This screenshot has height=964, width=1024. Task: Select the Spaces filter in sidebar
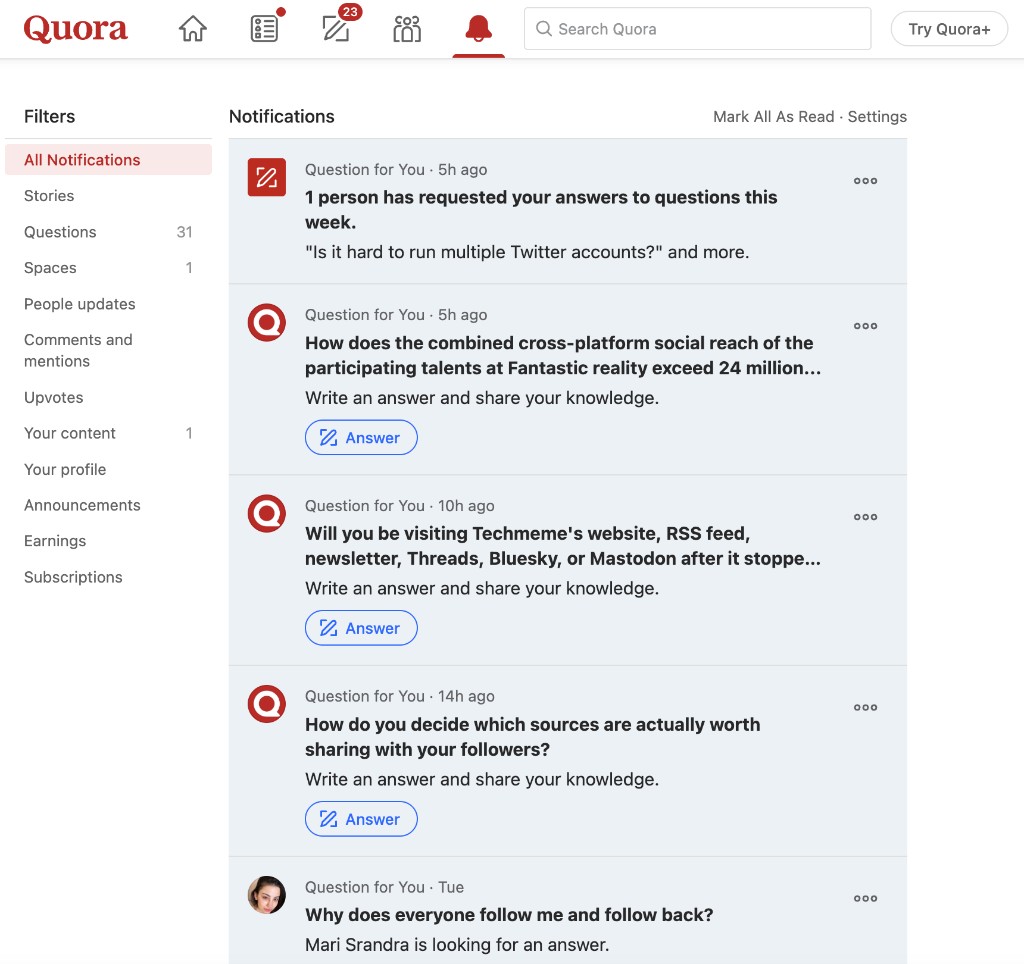point(108,268)
